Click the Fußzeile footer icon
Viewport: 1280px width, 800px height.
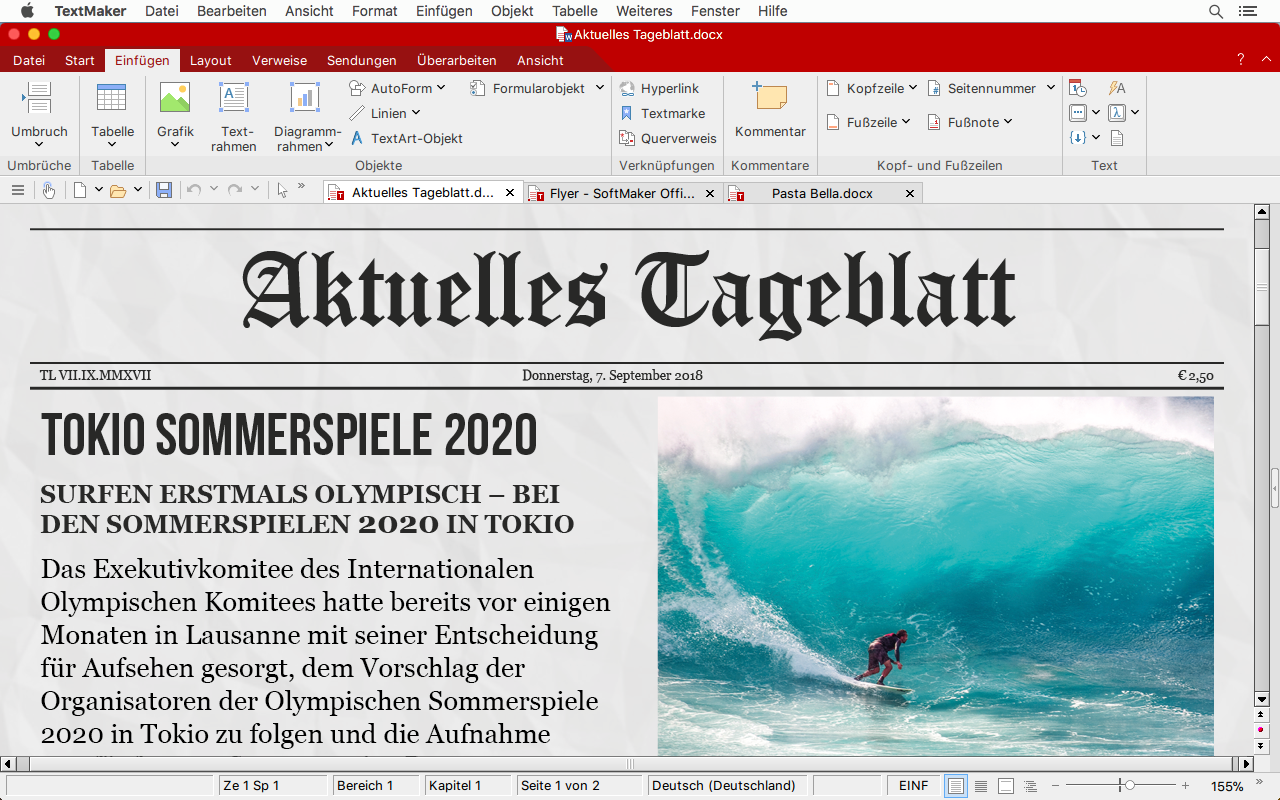(x=833, y=122)
